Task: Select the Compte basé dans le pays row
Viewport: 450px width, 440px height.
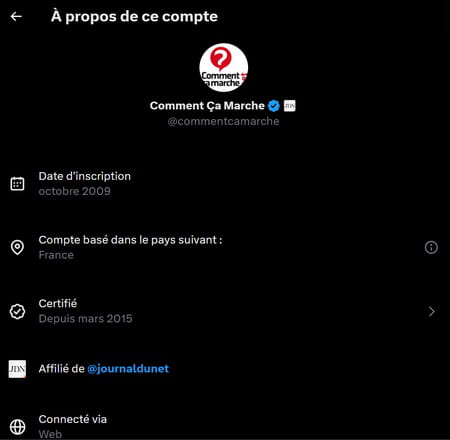Action: point(225,247)
